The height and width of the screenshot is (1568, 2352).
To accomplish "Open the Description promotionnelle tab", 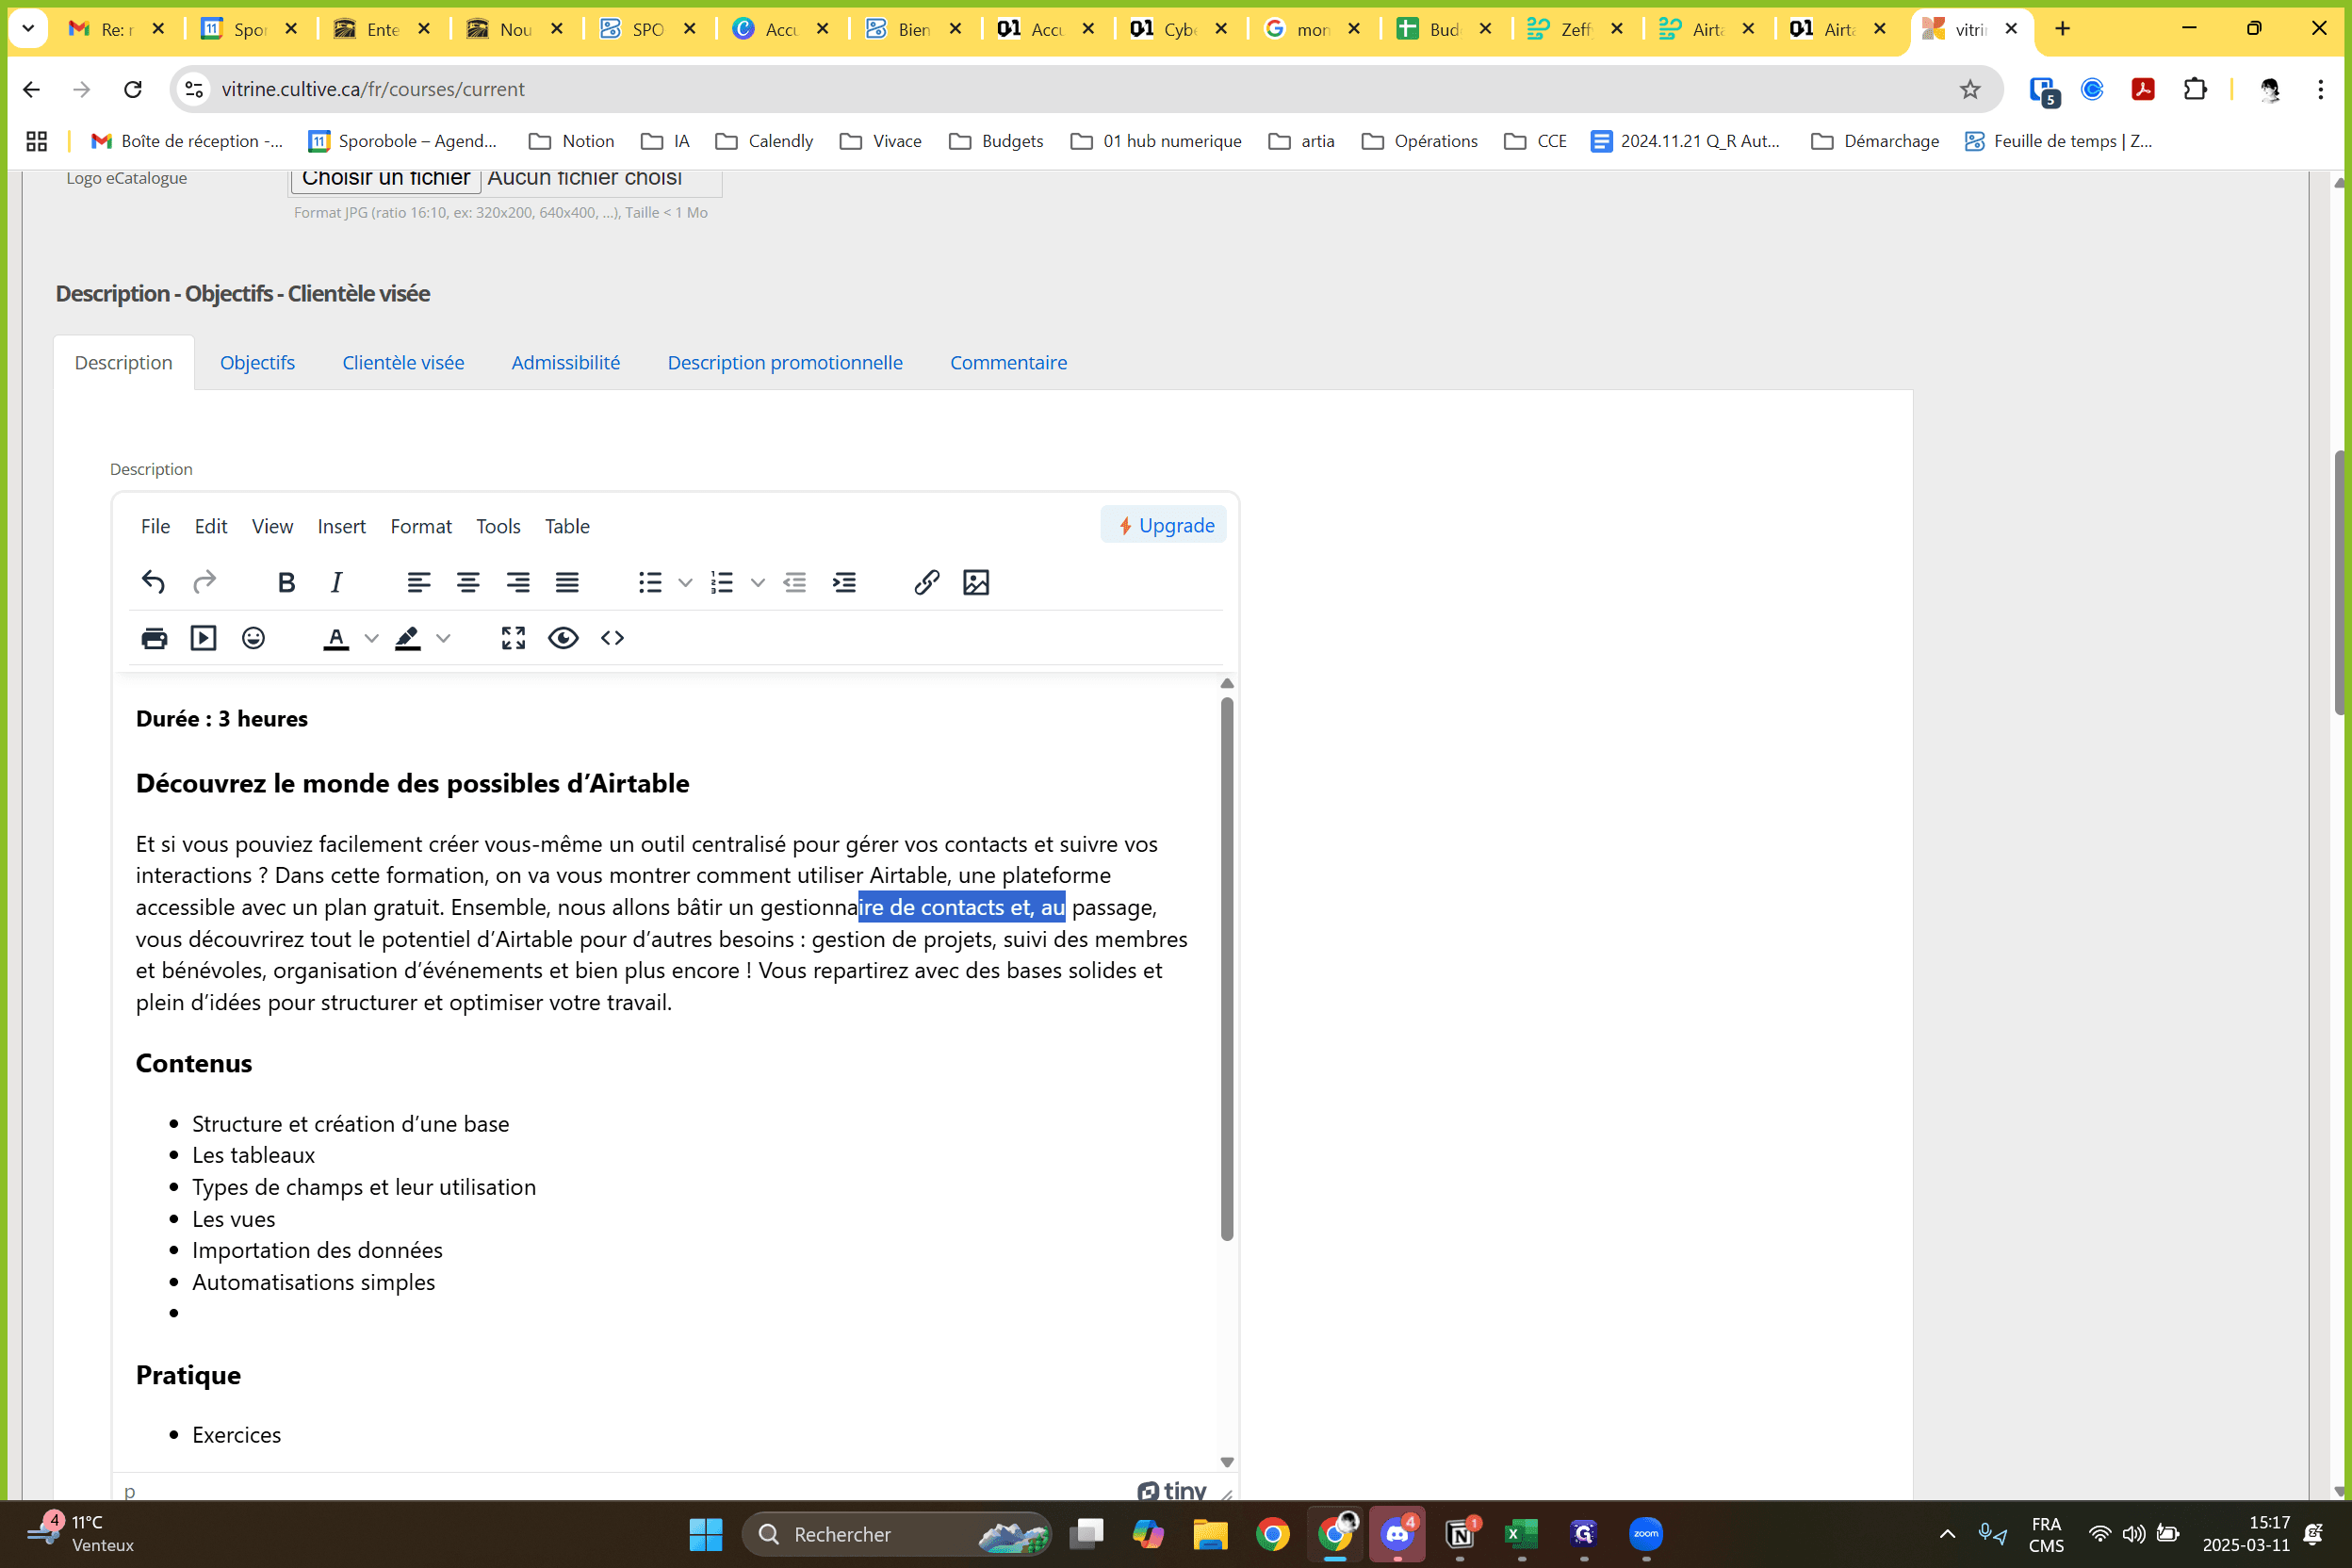I will click(785, 363).
